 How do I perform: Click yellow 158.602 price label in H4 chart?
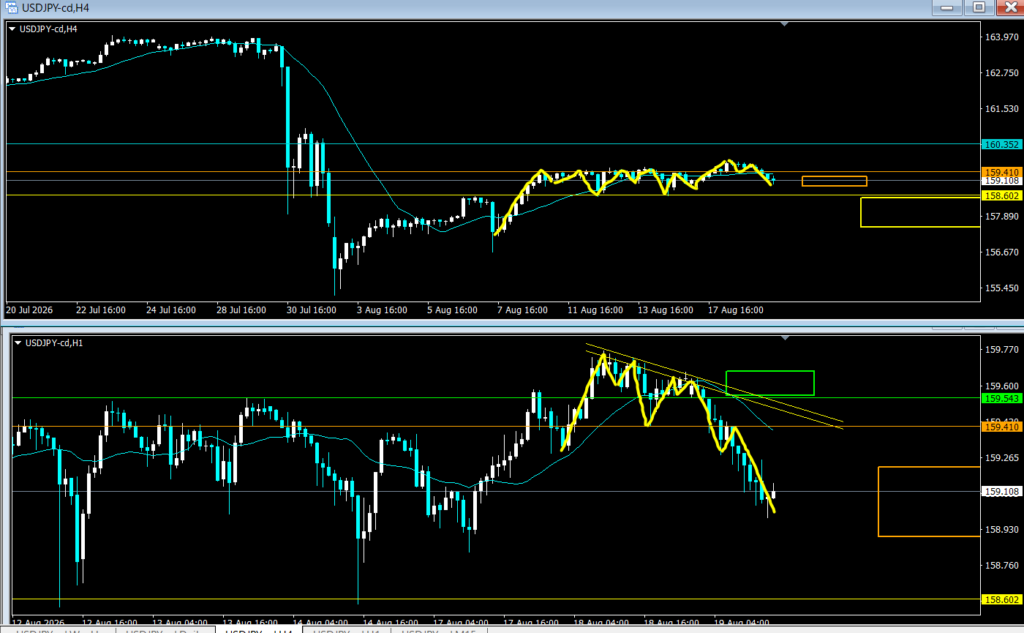coord(1001,196)
